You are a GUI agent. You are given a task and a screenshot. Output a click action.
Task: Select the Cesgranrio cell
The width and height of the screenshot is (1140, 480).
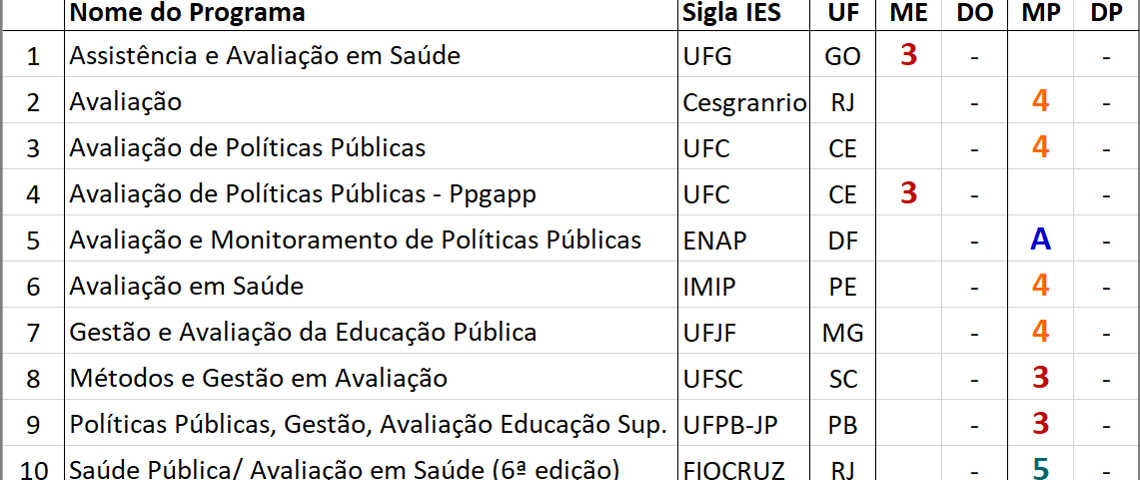click(x=744, y=103)
